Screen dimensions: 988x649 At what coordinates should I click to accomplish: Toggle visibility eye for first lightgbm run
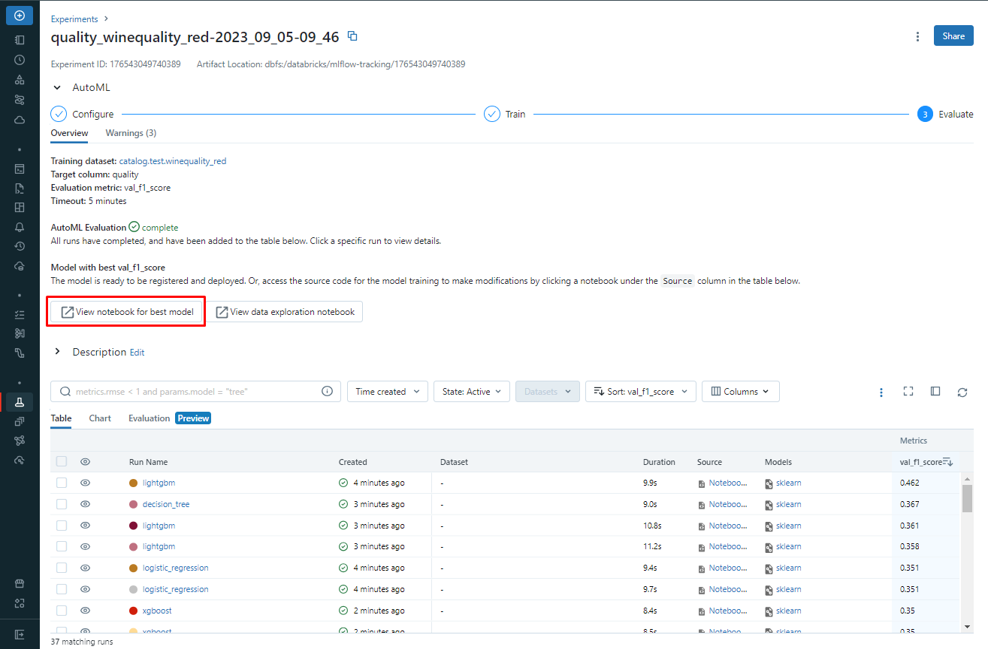tap(85, 483)
